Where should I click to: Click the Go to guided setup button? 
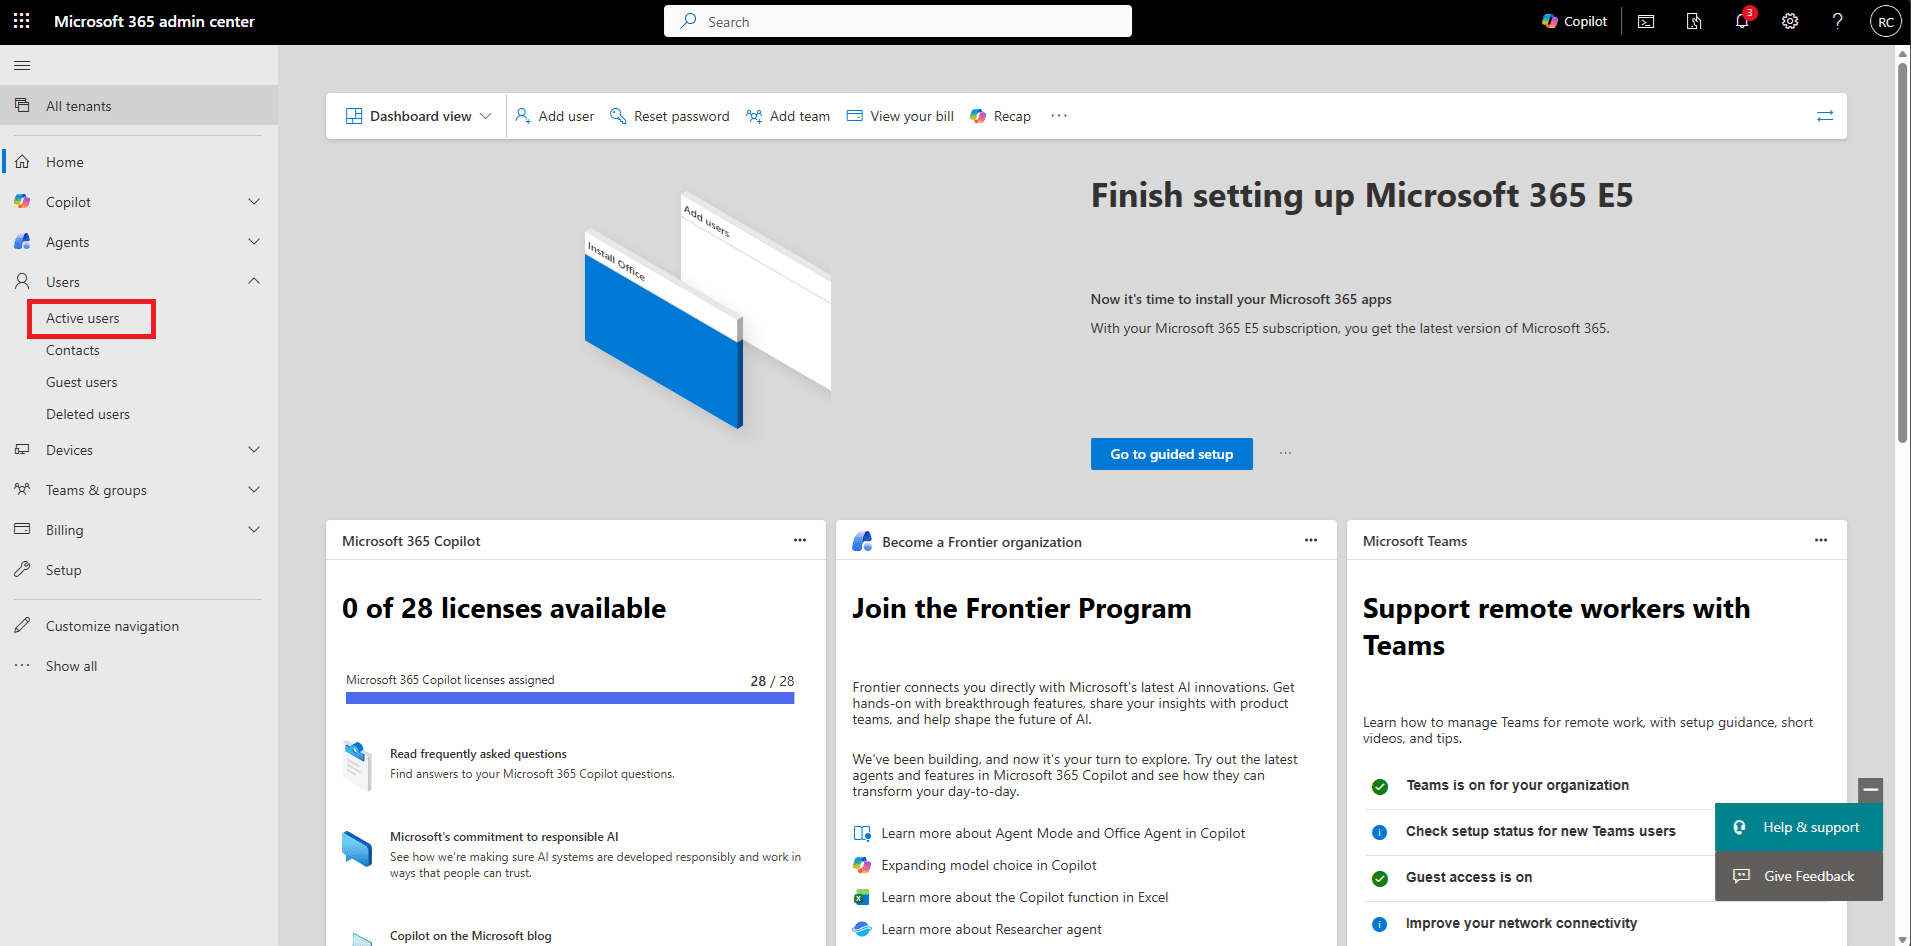[x=1171, y=454]
